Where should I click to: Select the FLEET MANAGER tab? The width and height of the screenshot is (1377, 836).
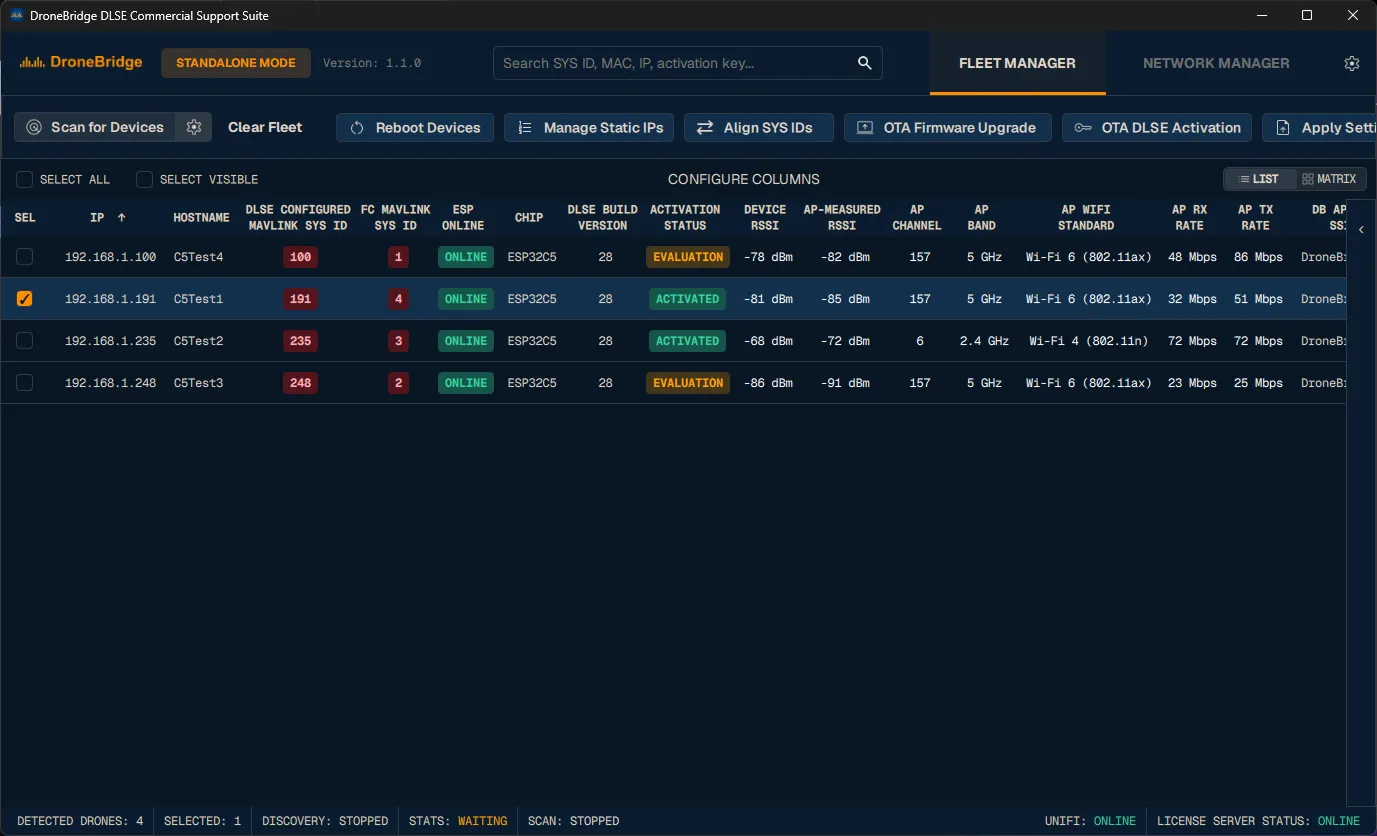pos(1017,63)
